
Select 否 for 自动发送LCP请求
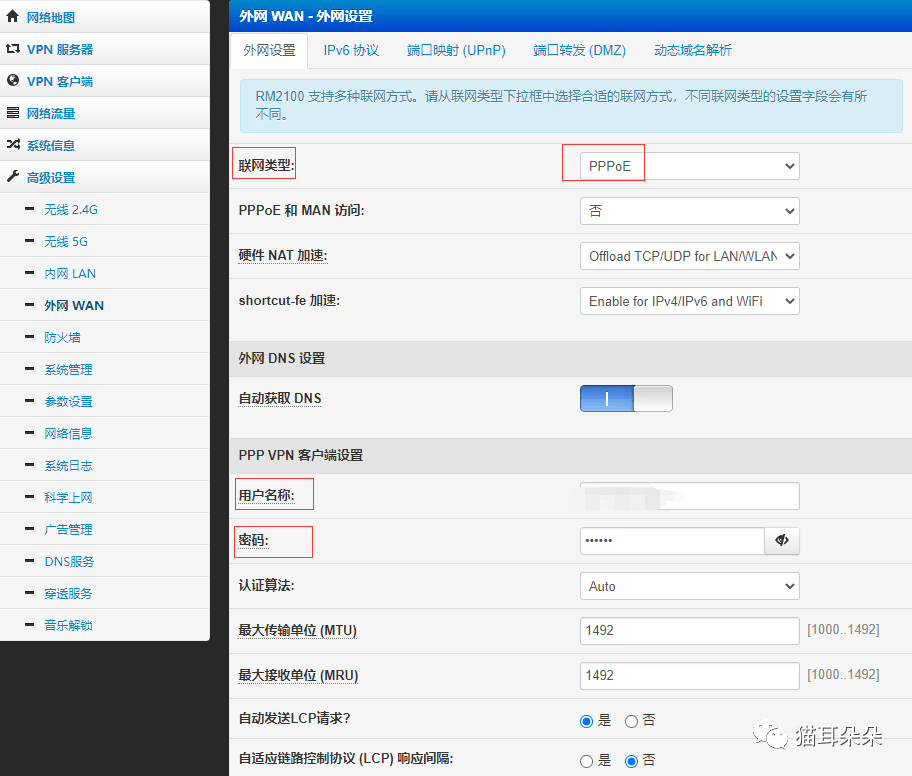[x=633, y=720]
